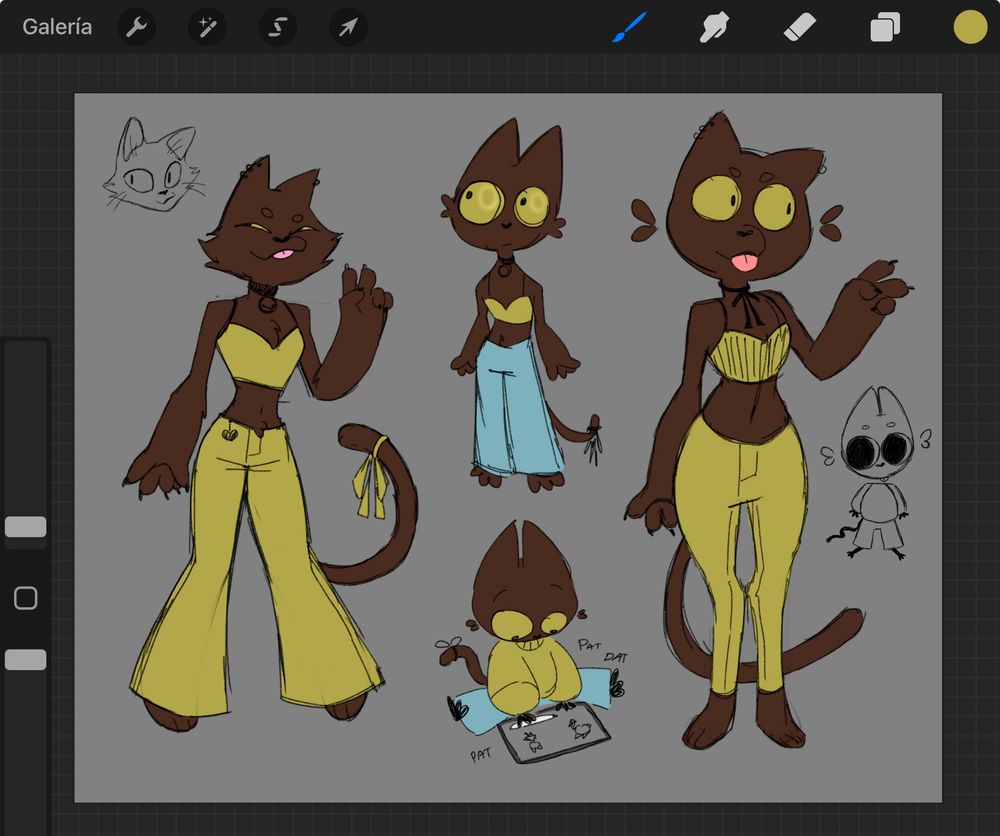Tap the square Modify button in sidebar
Image resolution: width=1000 pixels, height=836 pixels.
(x=26, y=598)
